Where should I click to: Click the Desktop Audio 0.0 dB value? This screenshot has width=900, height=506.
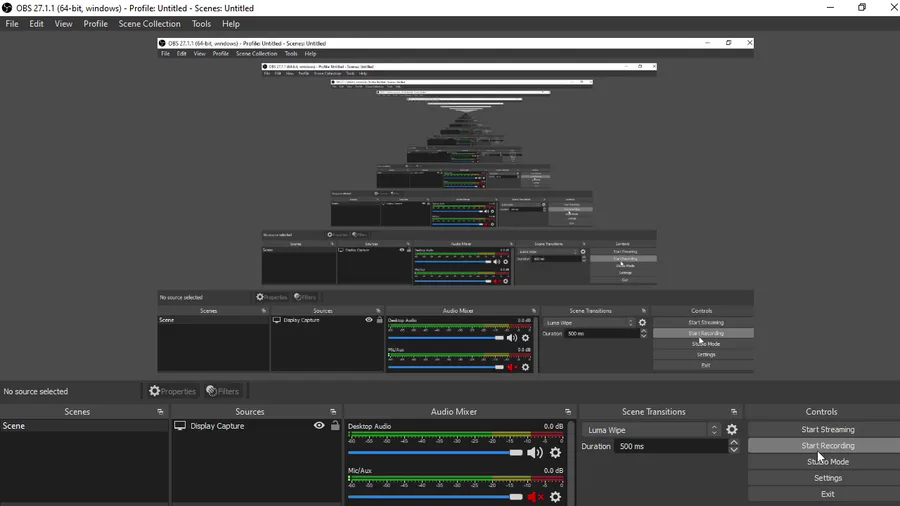point(553,426)
